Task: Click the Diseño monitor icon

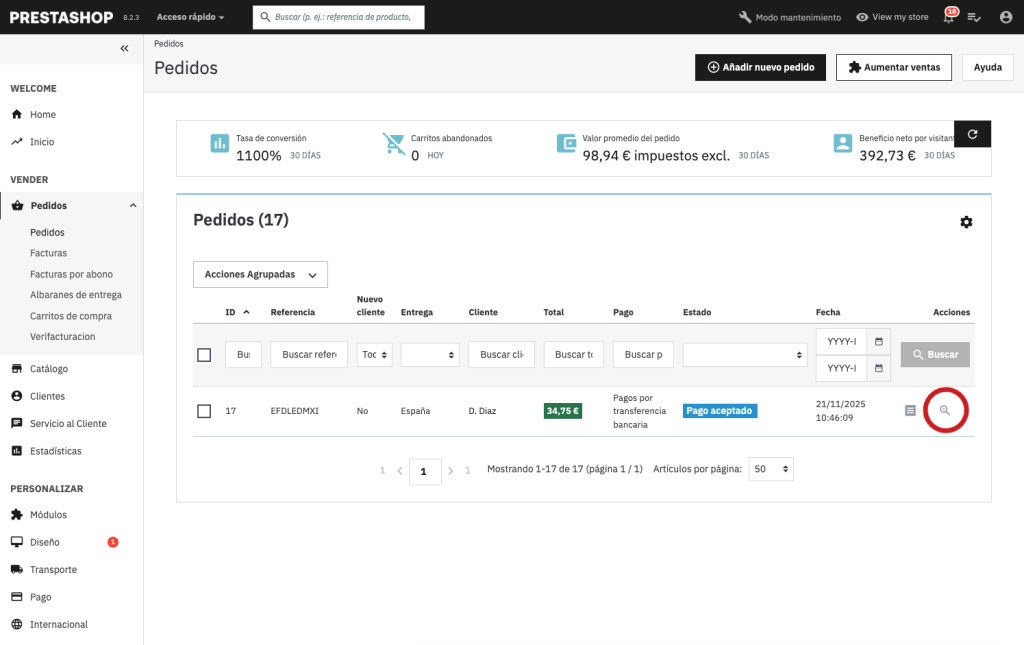Action: tap(17, 542)
